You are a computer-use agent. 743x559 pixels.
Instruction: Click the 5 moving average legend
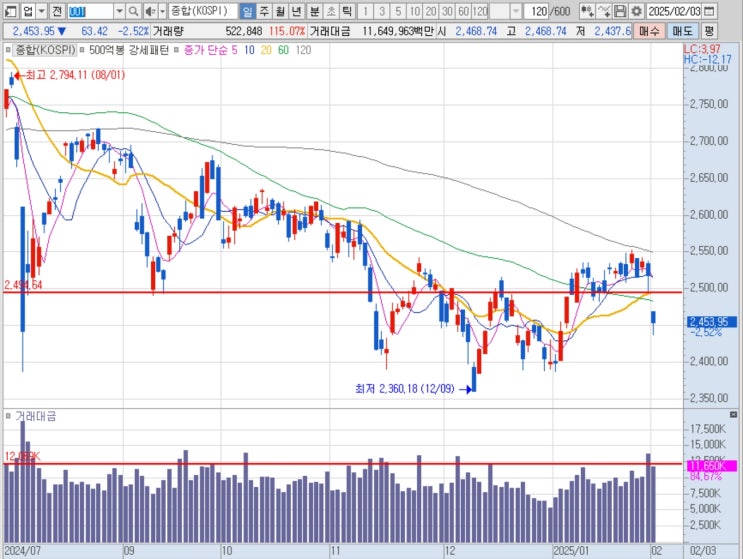[x=234, y=50]
